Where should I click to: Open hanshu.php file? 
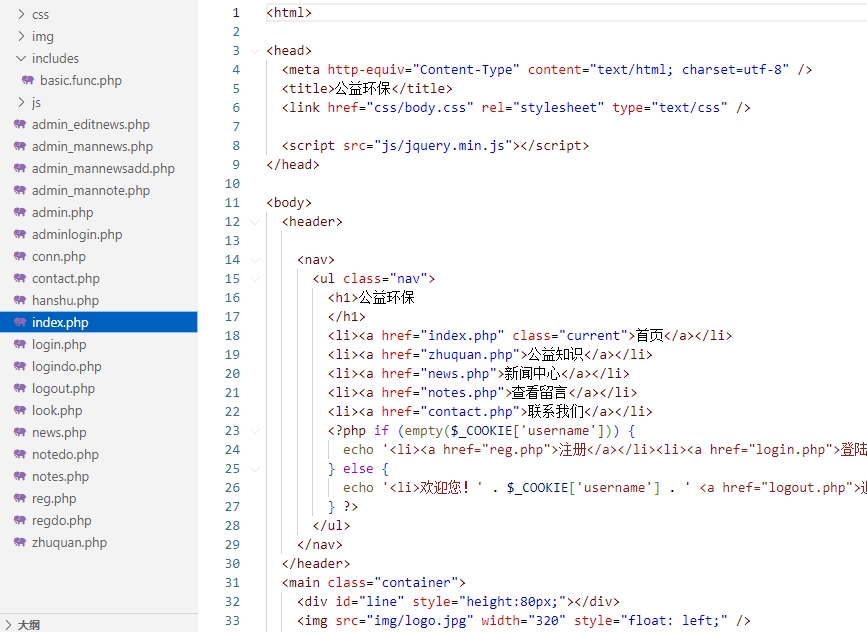click(x=65, y=301)
